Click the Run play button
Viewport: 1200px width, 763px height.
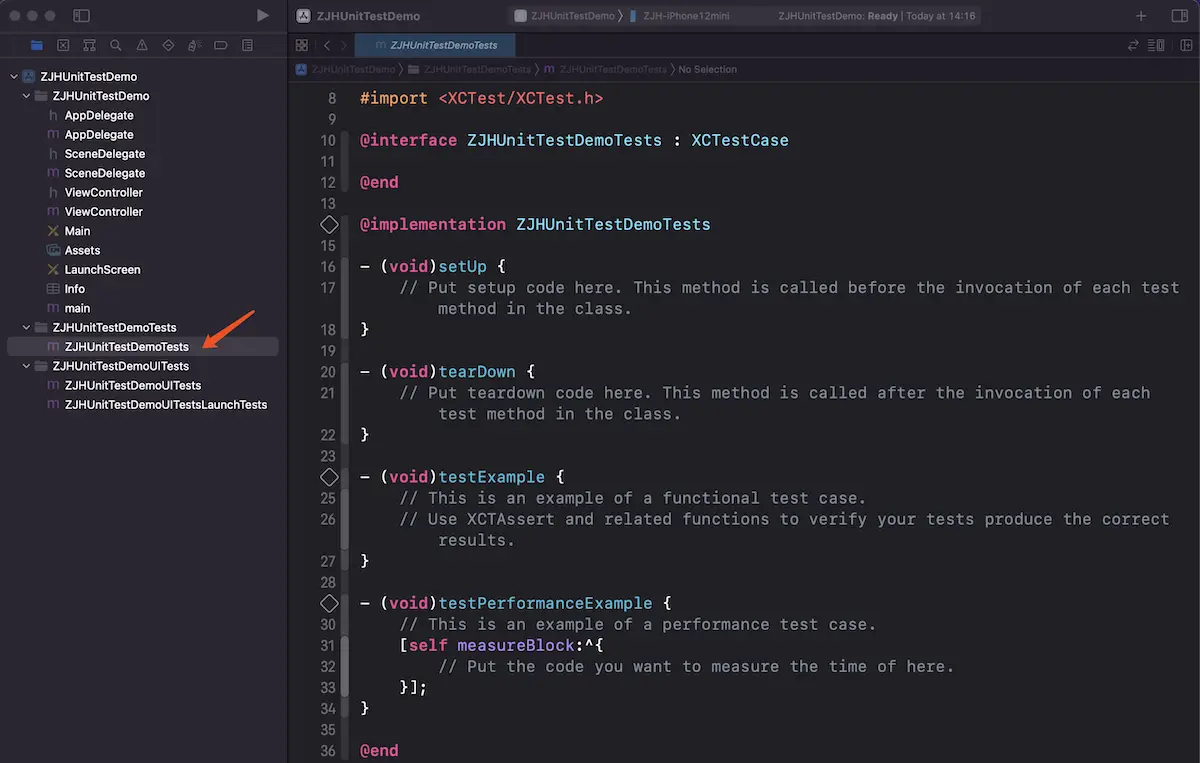(262, 16)
